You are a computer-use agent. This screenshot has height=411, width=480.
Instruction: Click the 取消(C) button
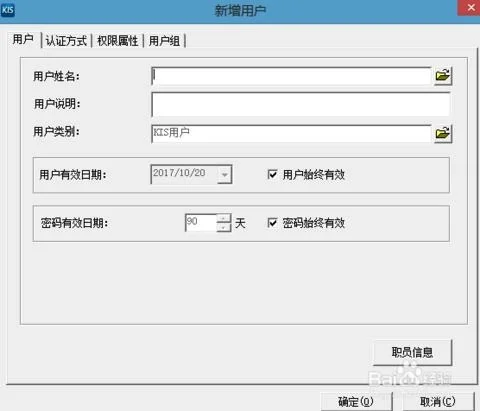[x=438, y=402]
